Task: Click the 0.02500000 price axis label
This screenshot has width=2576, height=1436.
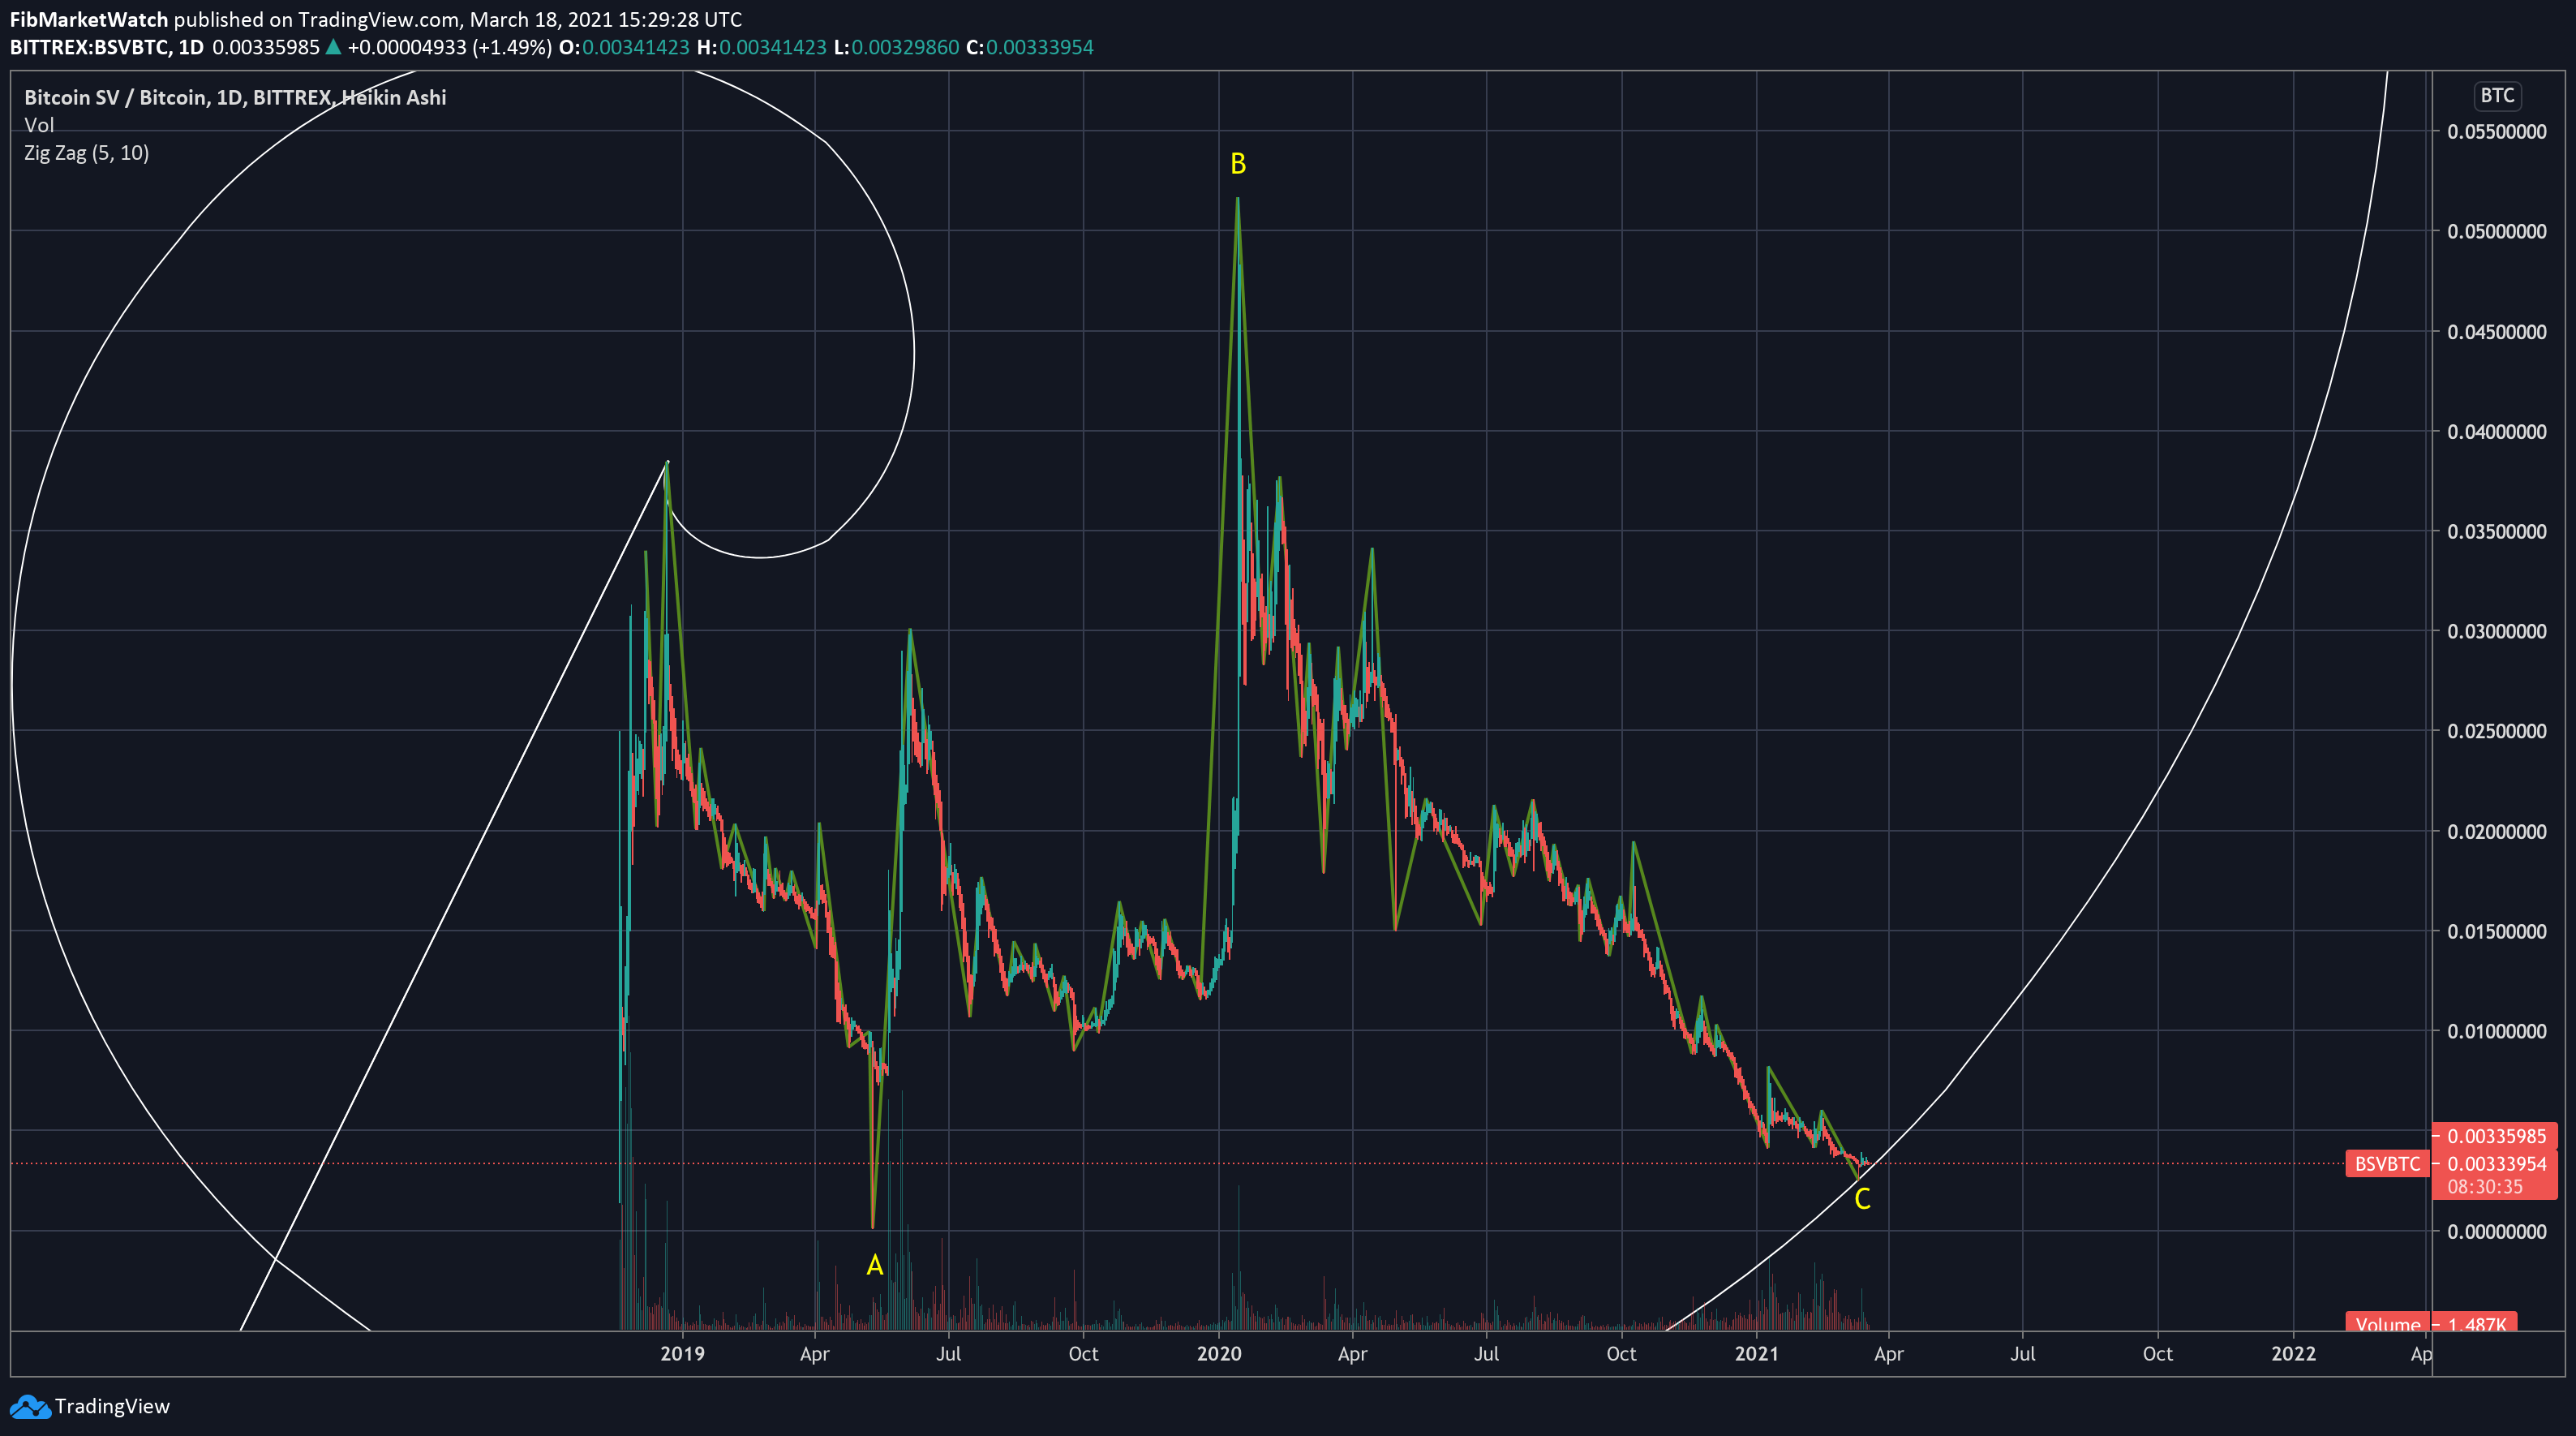Action: (2497, 731)
